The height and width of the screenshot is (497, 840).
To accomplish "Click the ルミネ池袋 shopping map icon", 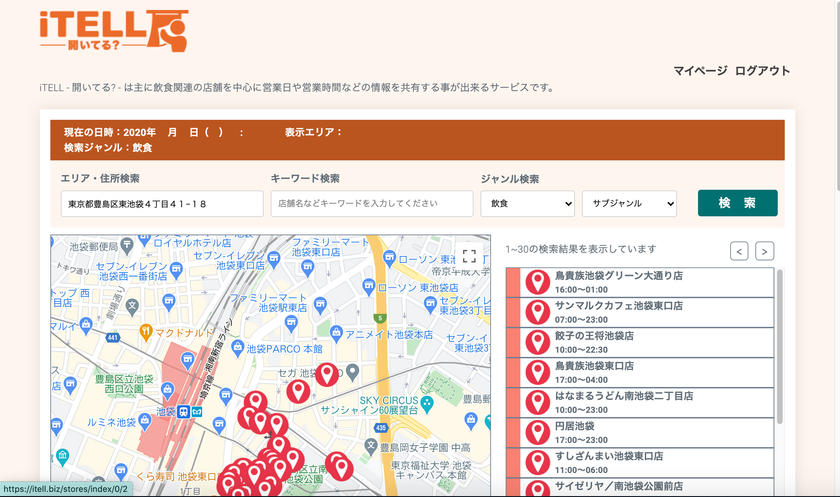I will [144, 421].
